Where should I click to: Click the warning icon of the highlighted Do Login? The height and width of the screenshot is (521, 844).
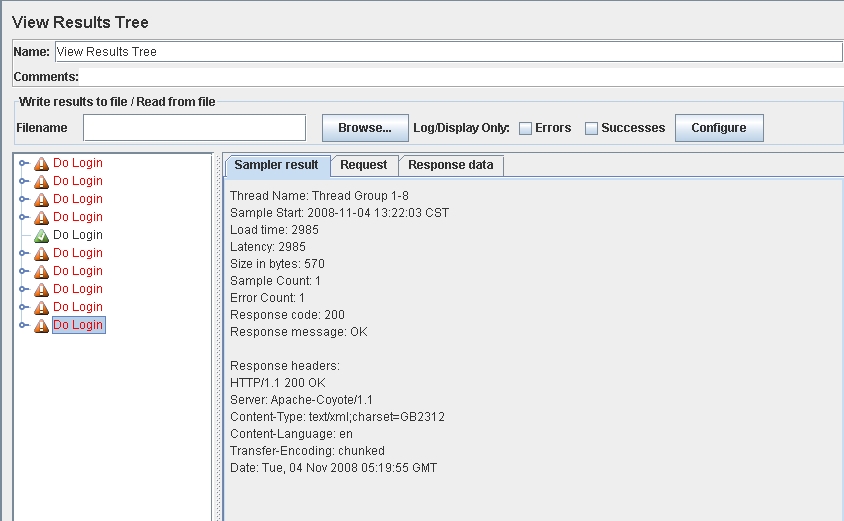coord(41,326)
